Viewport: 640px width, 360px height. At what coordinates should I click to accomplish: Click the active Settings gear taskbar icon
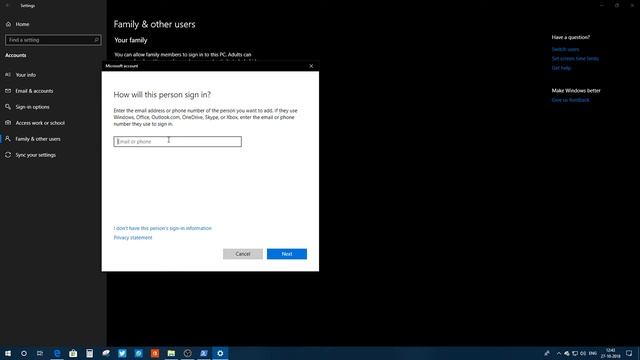click(x=220, y=353)
